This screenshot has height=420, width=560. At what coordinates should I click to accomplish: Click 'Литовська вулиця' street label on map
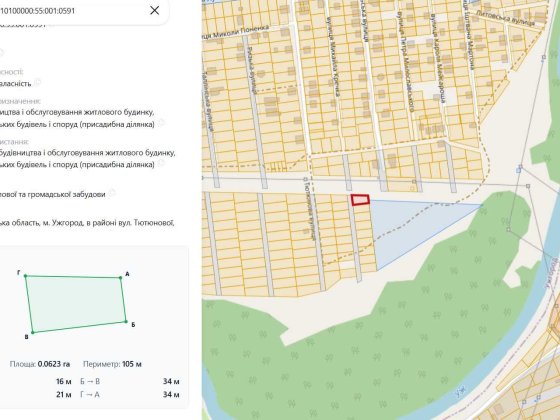tap(505, 18)
